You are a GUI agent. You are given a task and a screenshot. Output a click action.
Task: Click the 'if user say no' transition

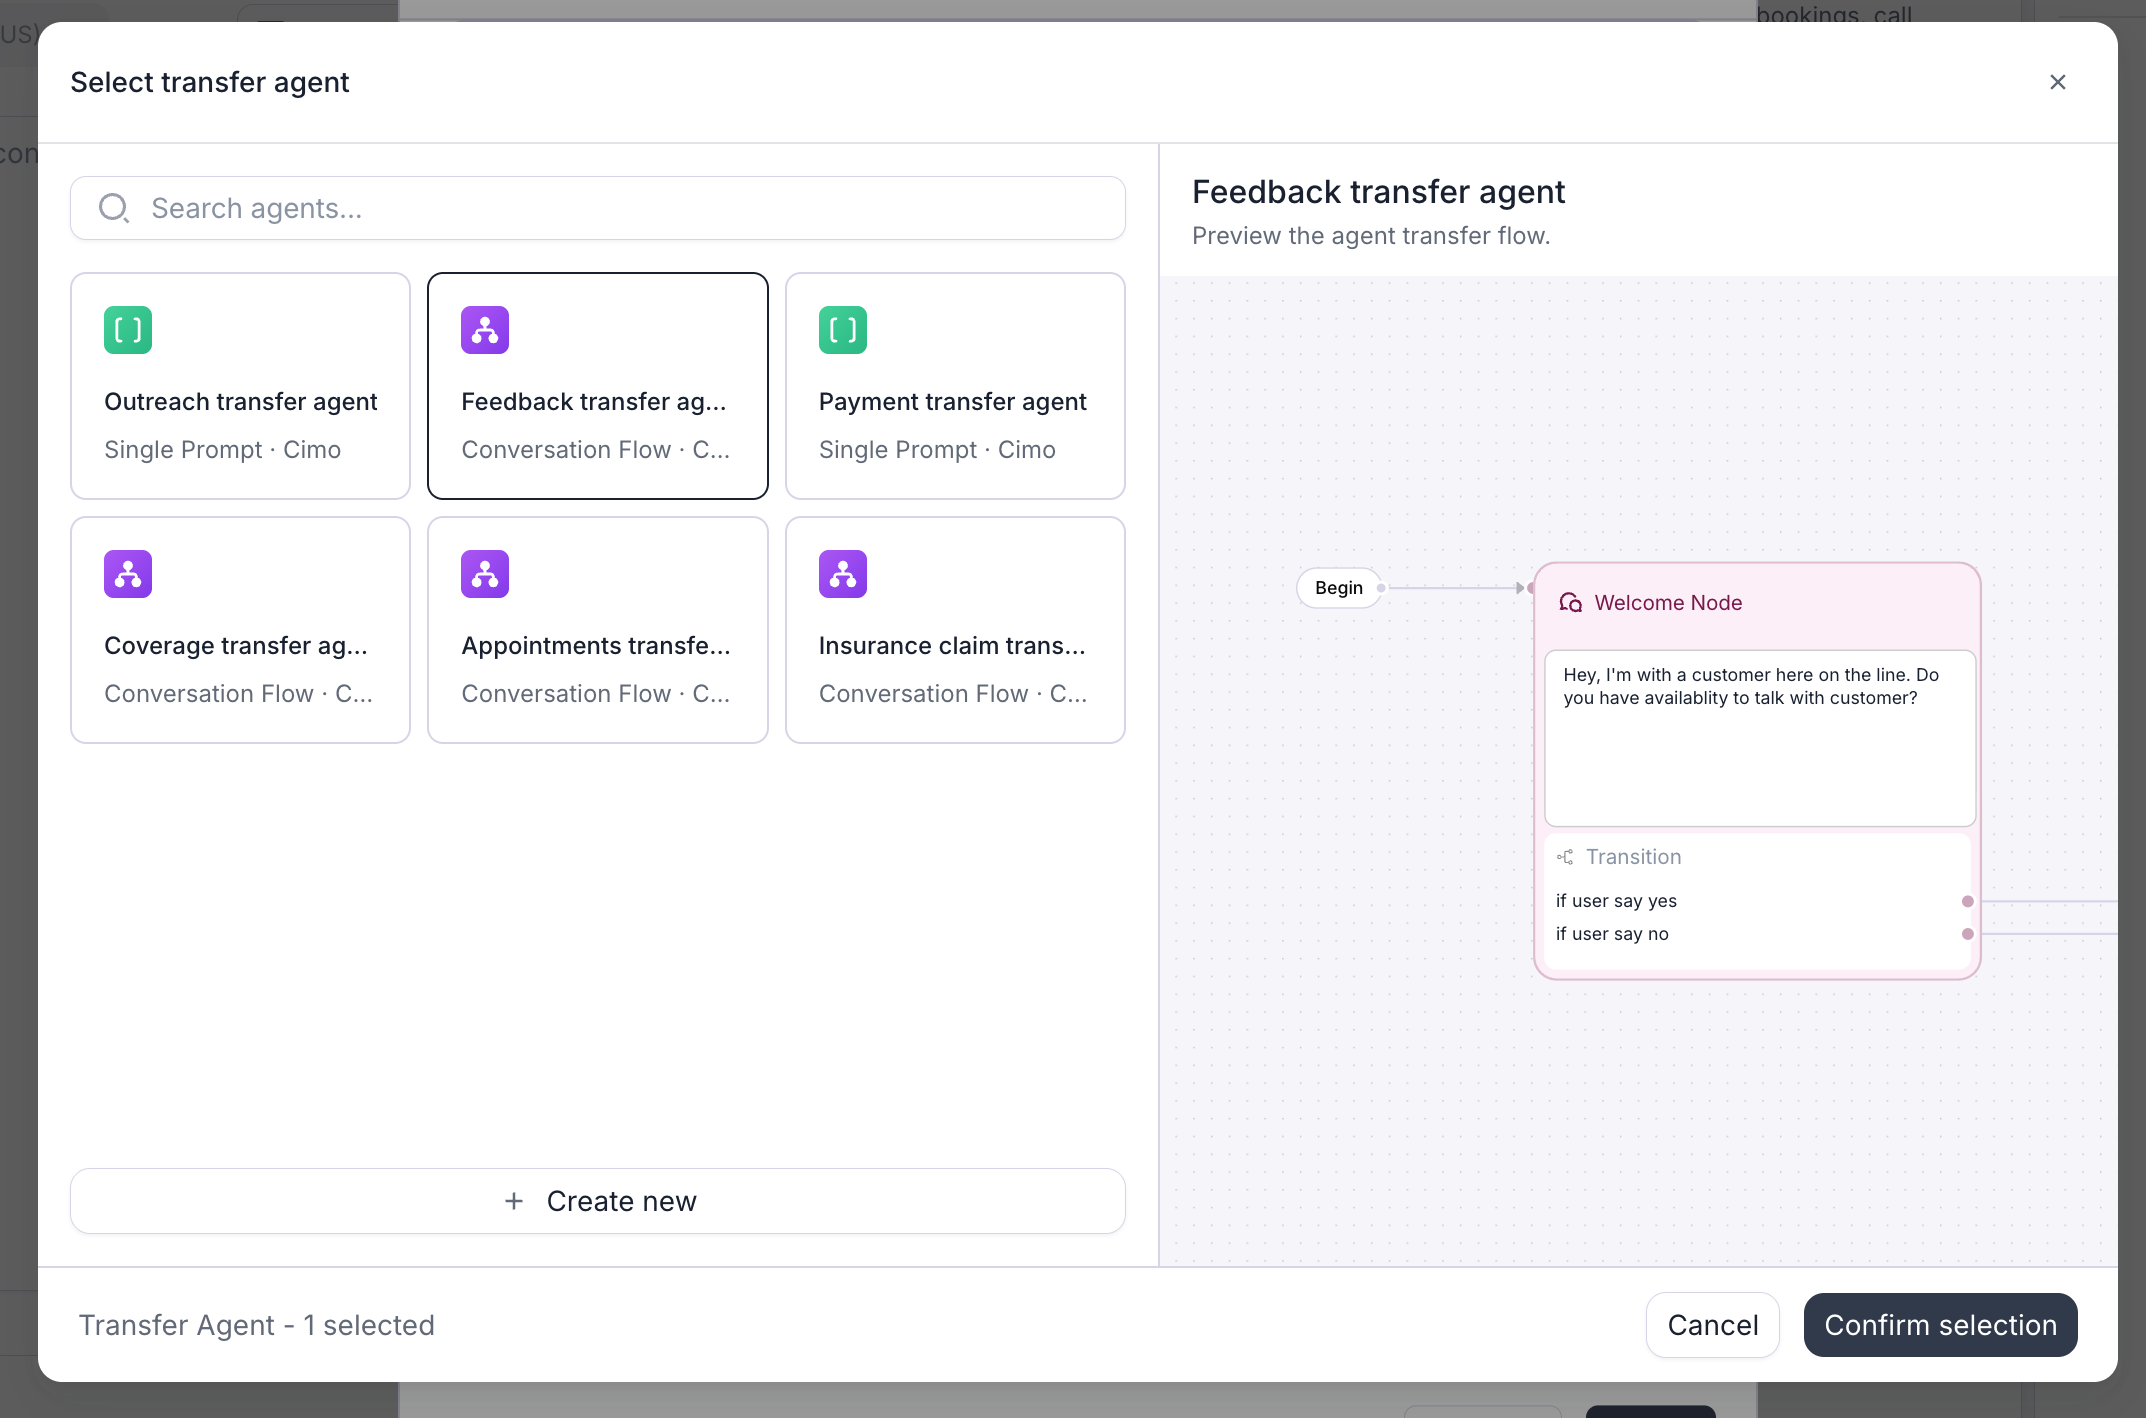tap(1612, 934)
